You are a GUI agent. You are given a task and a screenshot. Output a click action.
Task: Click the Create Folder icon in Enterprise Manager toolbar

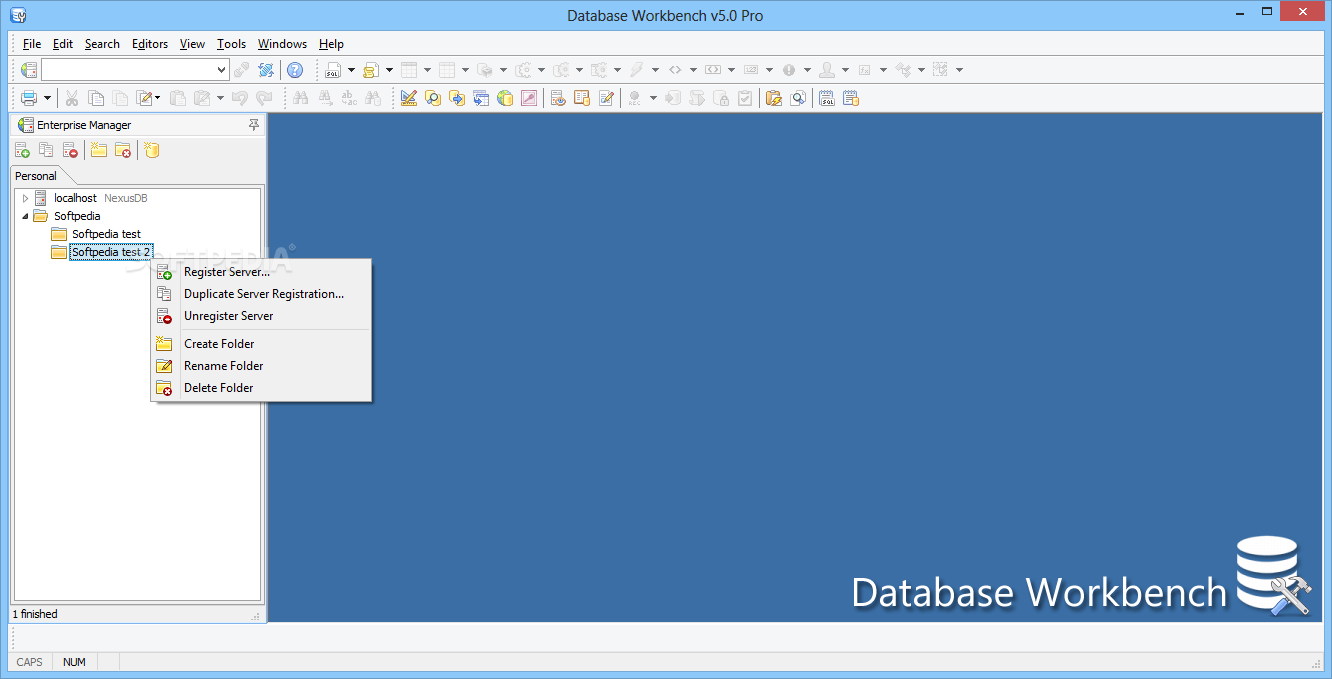point(99,150)
